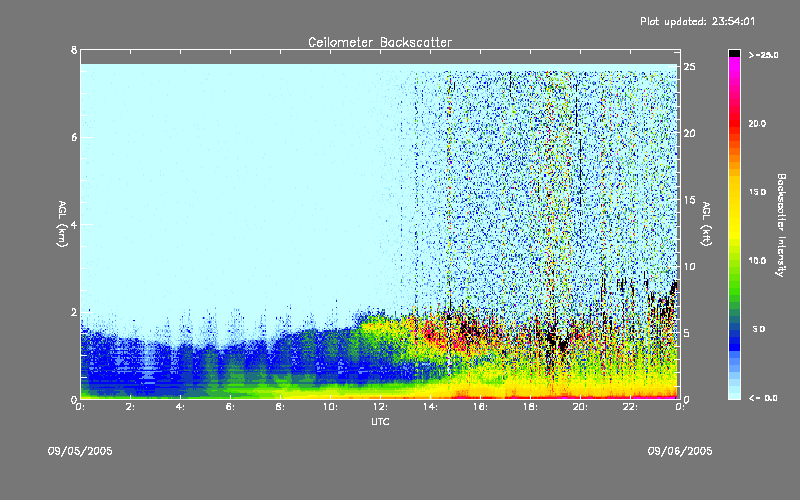Image resolution: width=800 pixels, height=500 pixels.
Task: Click the end date '09/06/2005'
Action: tap(680, 451)
